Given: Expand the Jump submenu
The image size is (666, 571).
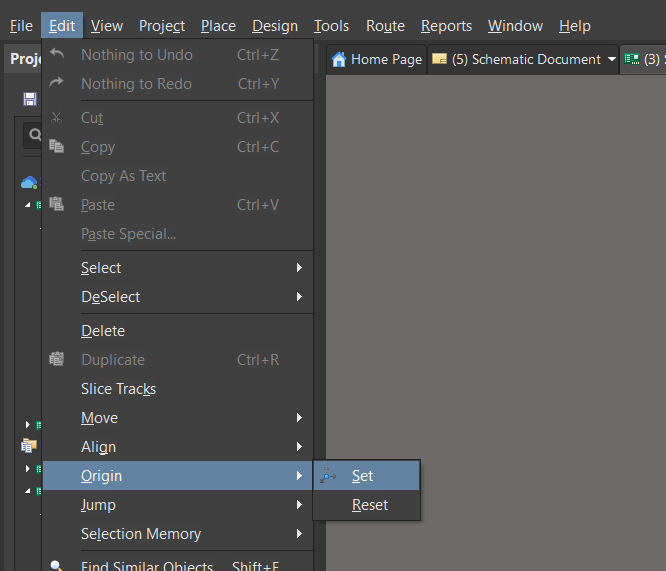Looking at the screenshot, I should pos(178,505).
